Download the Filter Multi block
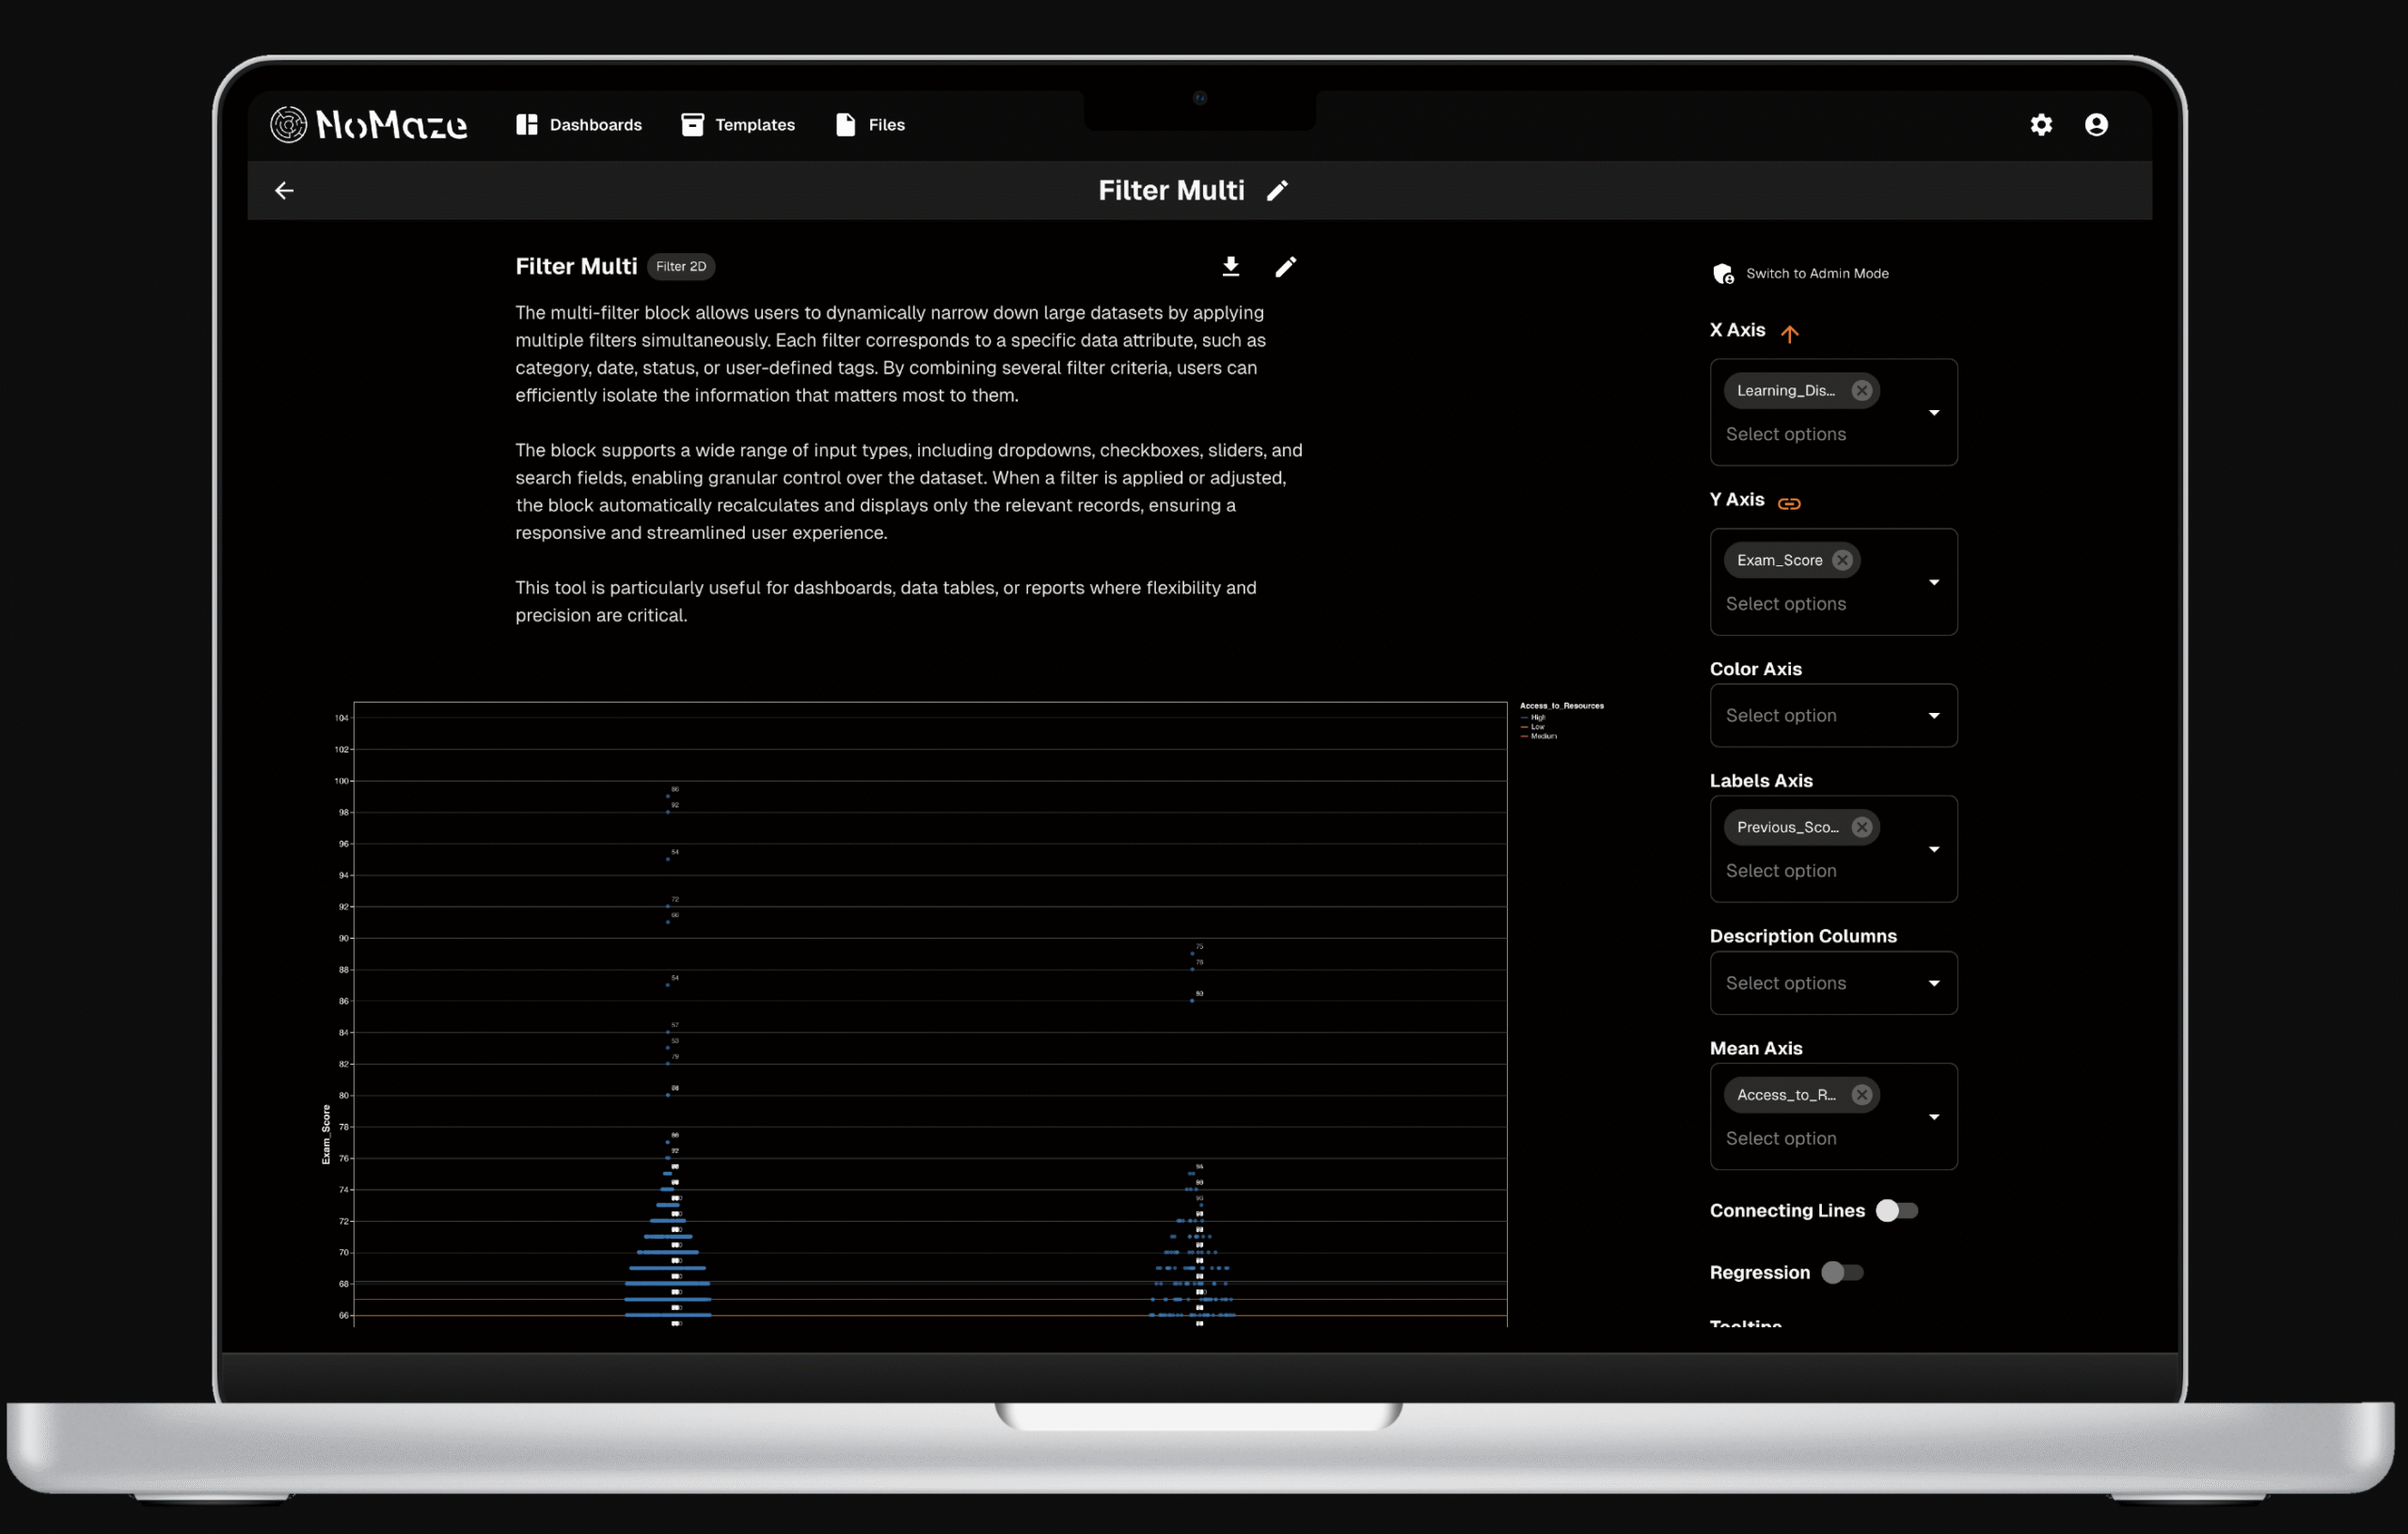This screenshot has height=1534, width=2408. point(1231,266)
